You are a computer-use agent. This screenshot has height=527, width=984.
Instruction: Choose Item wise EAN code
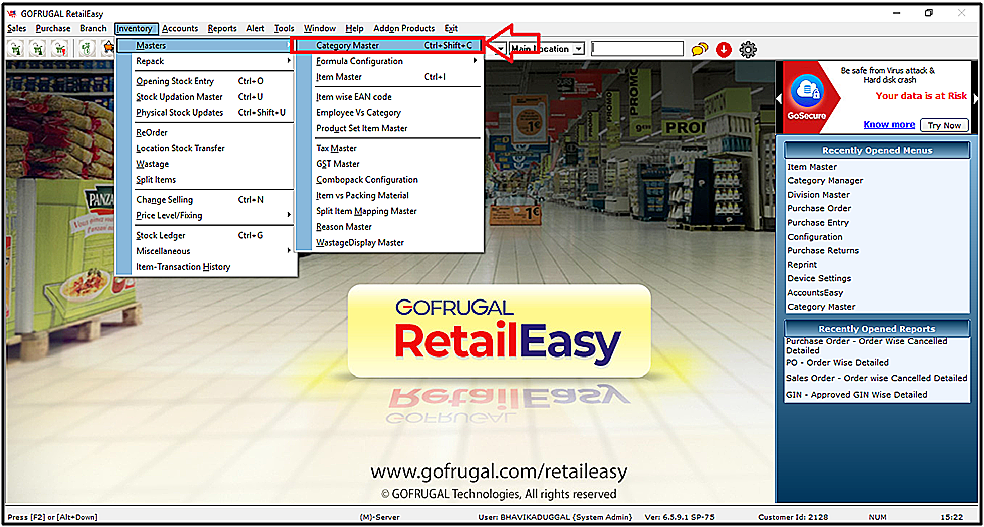pyautogui.click(x=388, y=97)
